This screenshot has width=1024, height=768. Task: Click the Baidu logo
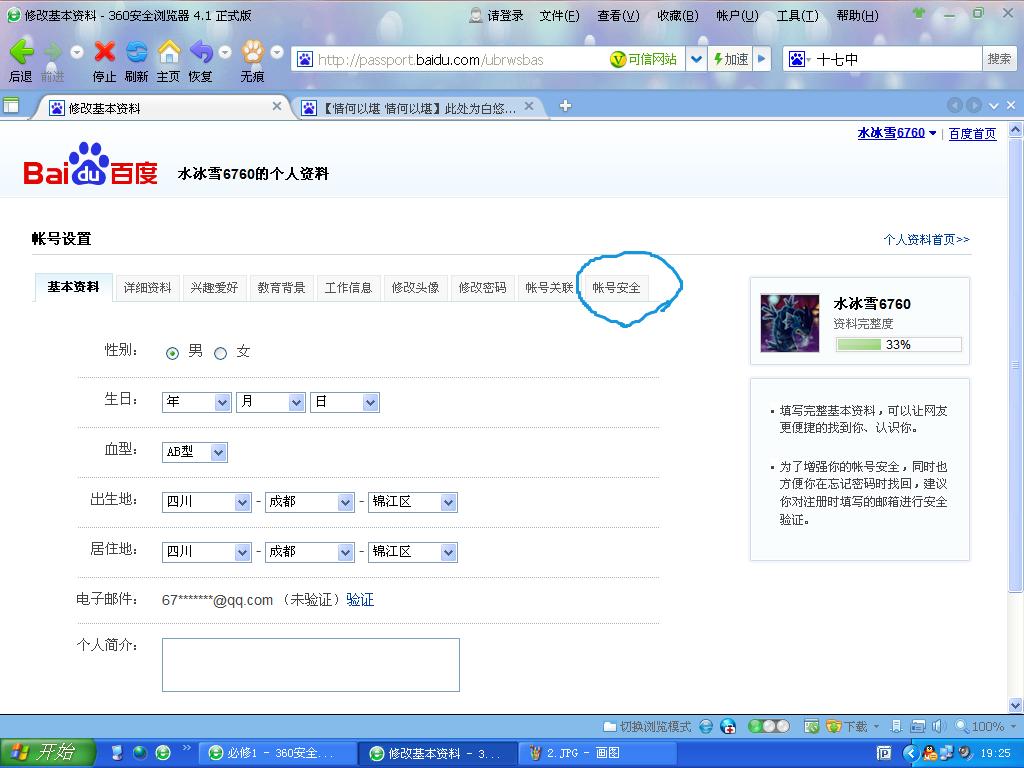click(x=90, y=165)
